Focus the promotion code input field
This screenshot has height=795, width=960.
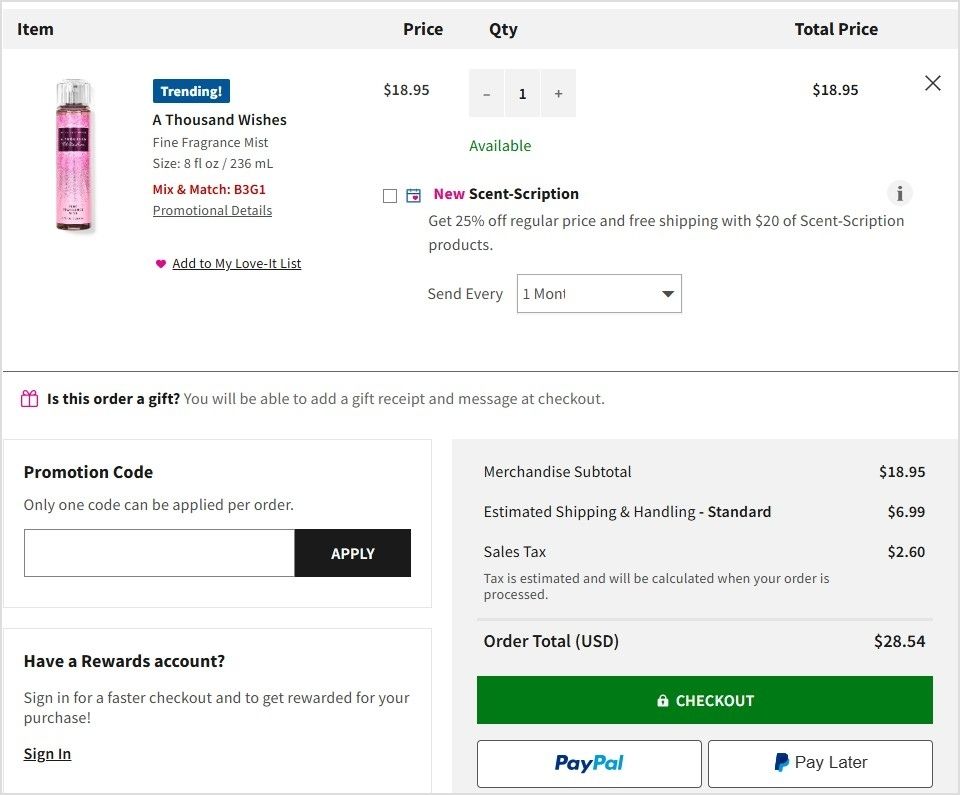[x=159, y=553]
